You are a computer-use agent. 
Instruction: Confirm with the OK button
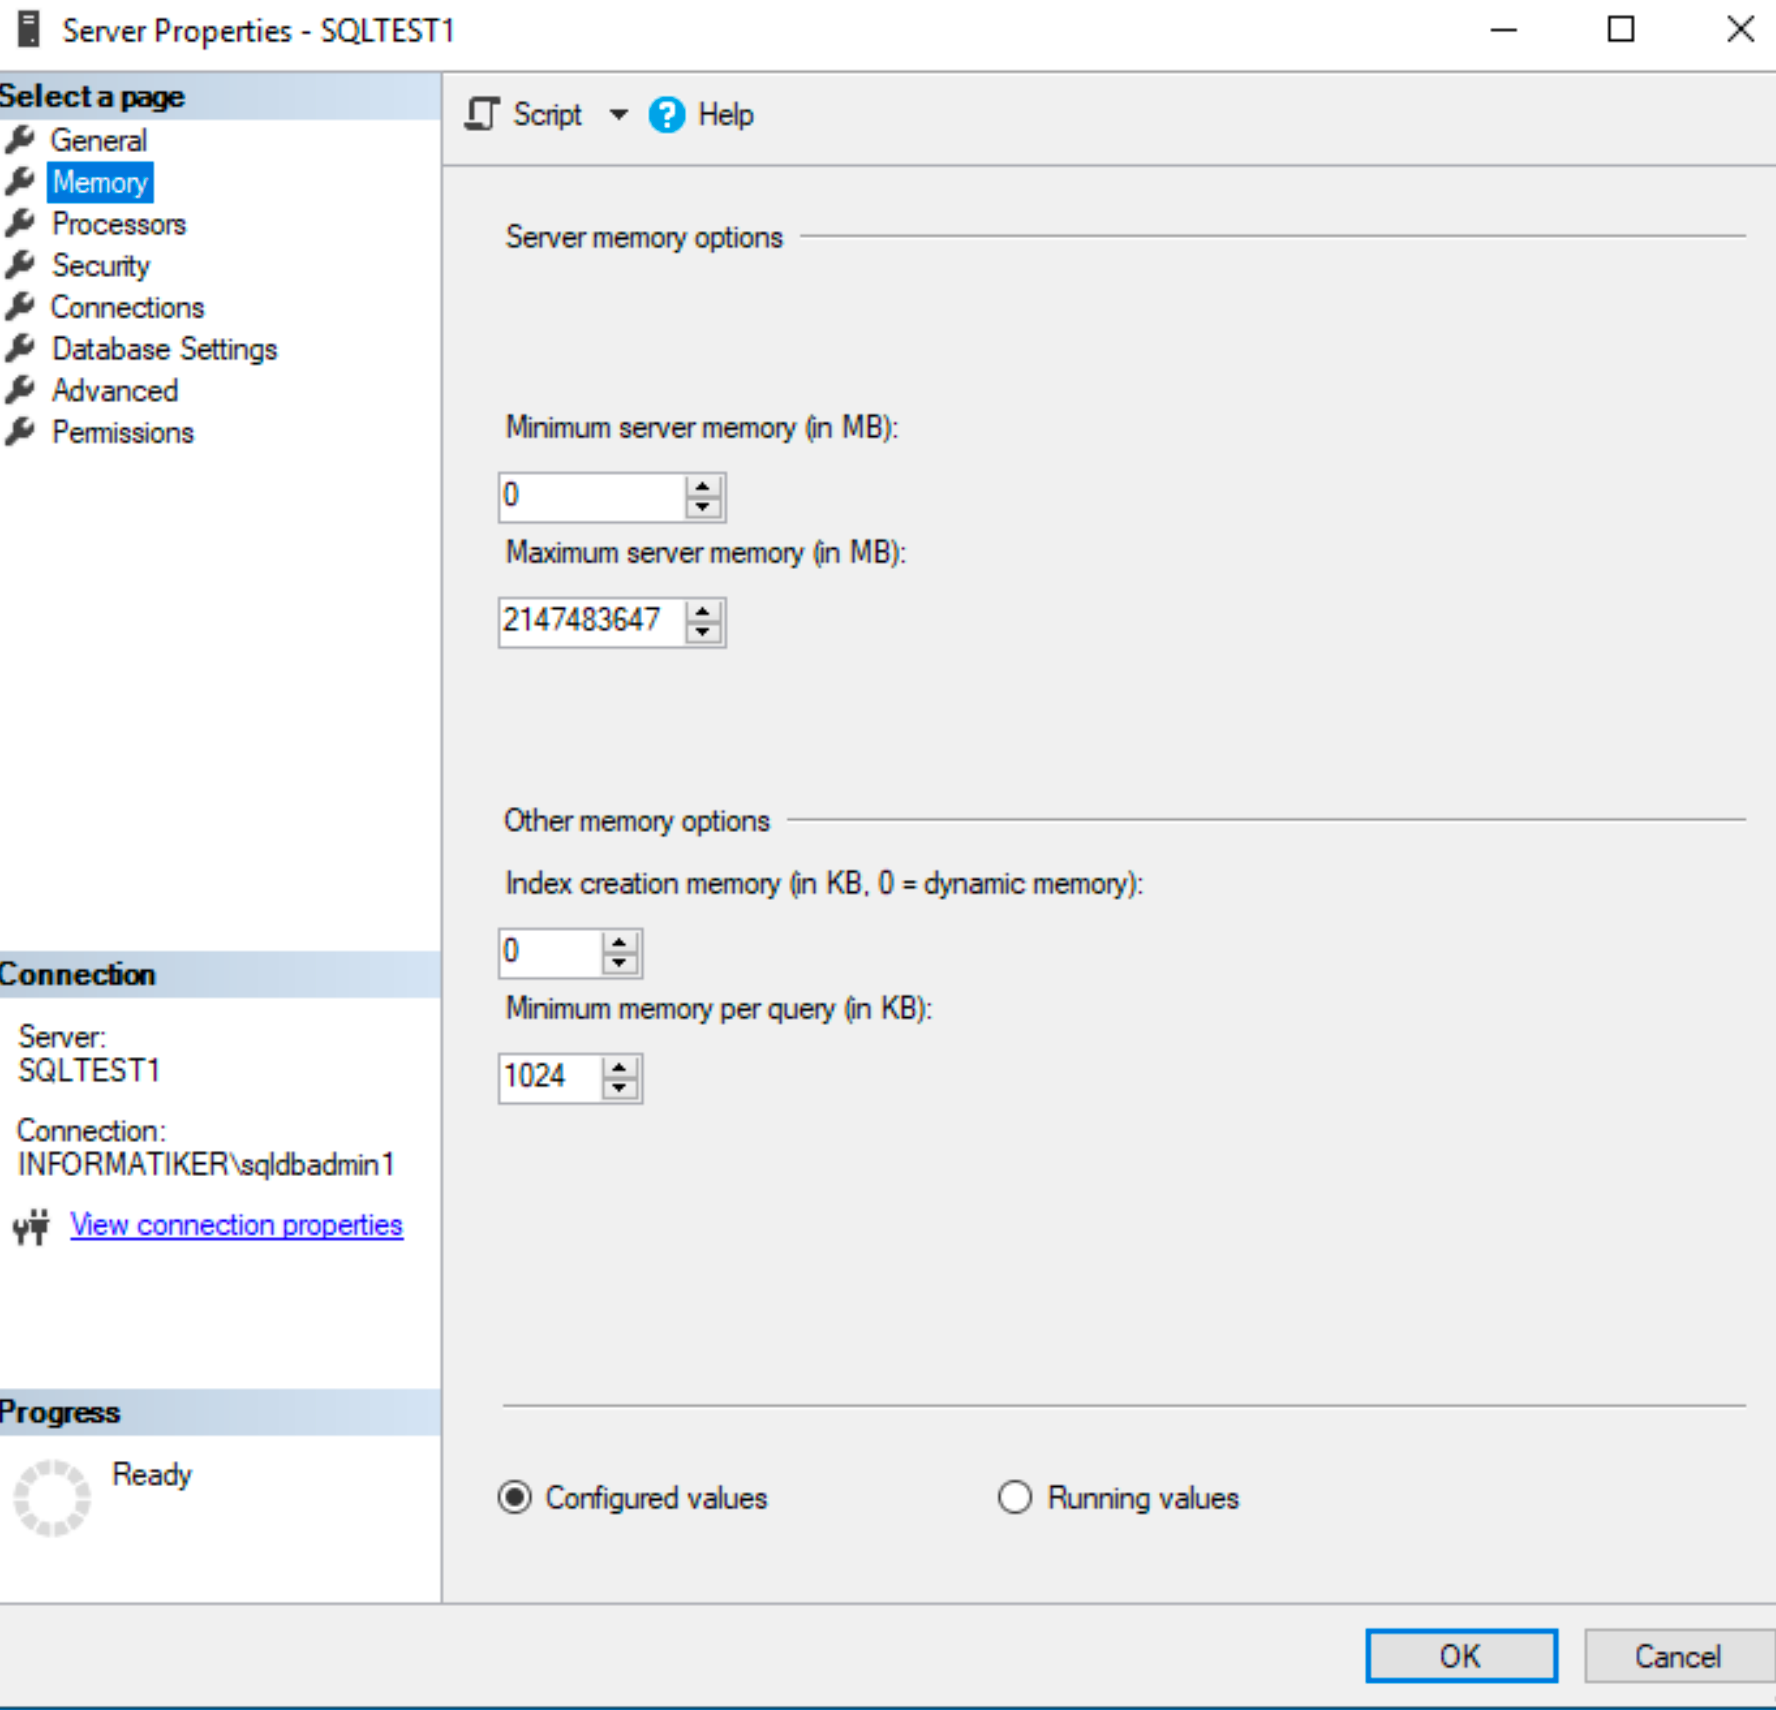tap(1461, 1656)
